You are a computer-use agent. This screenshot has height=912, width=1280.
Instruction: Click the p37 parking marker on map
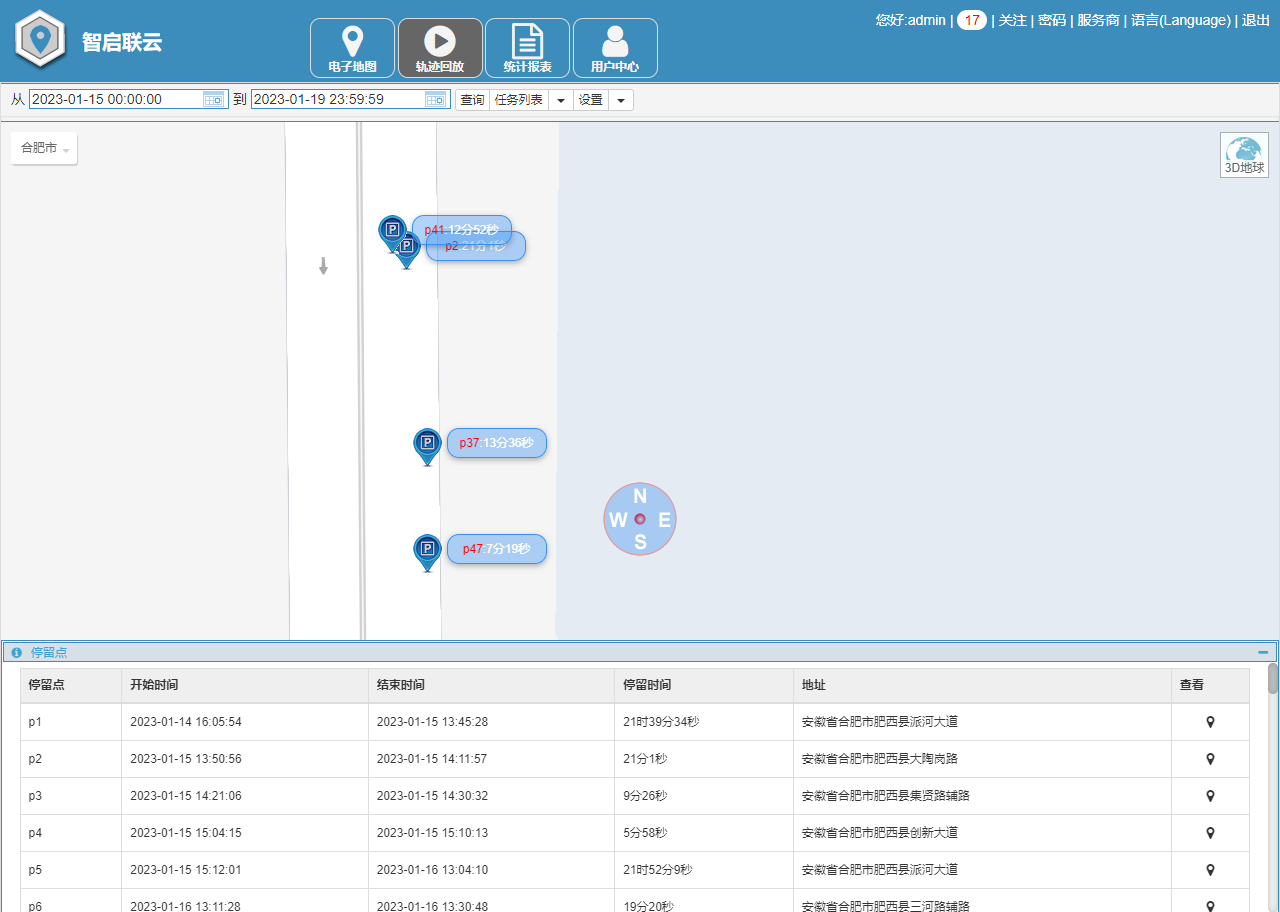pyautogui.click(x=427, y=441)
